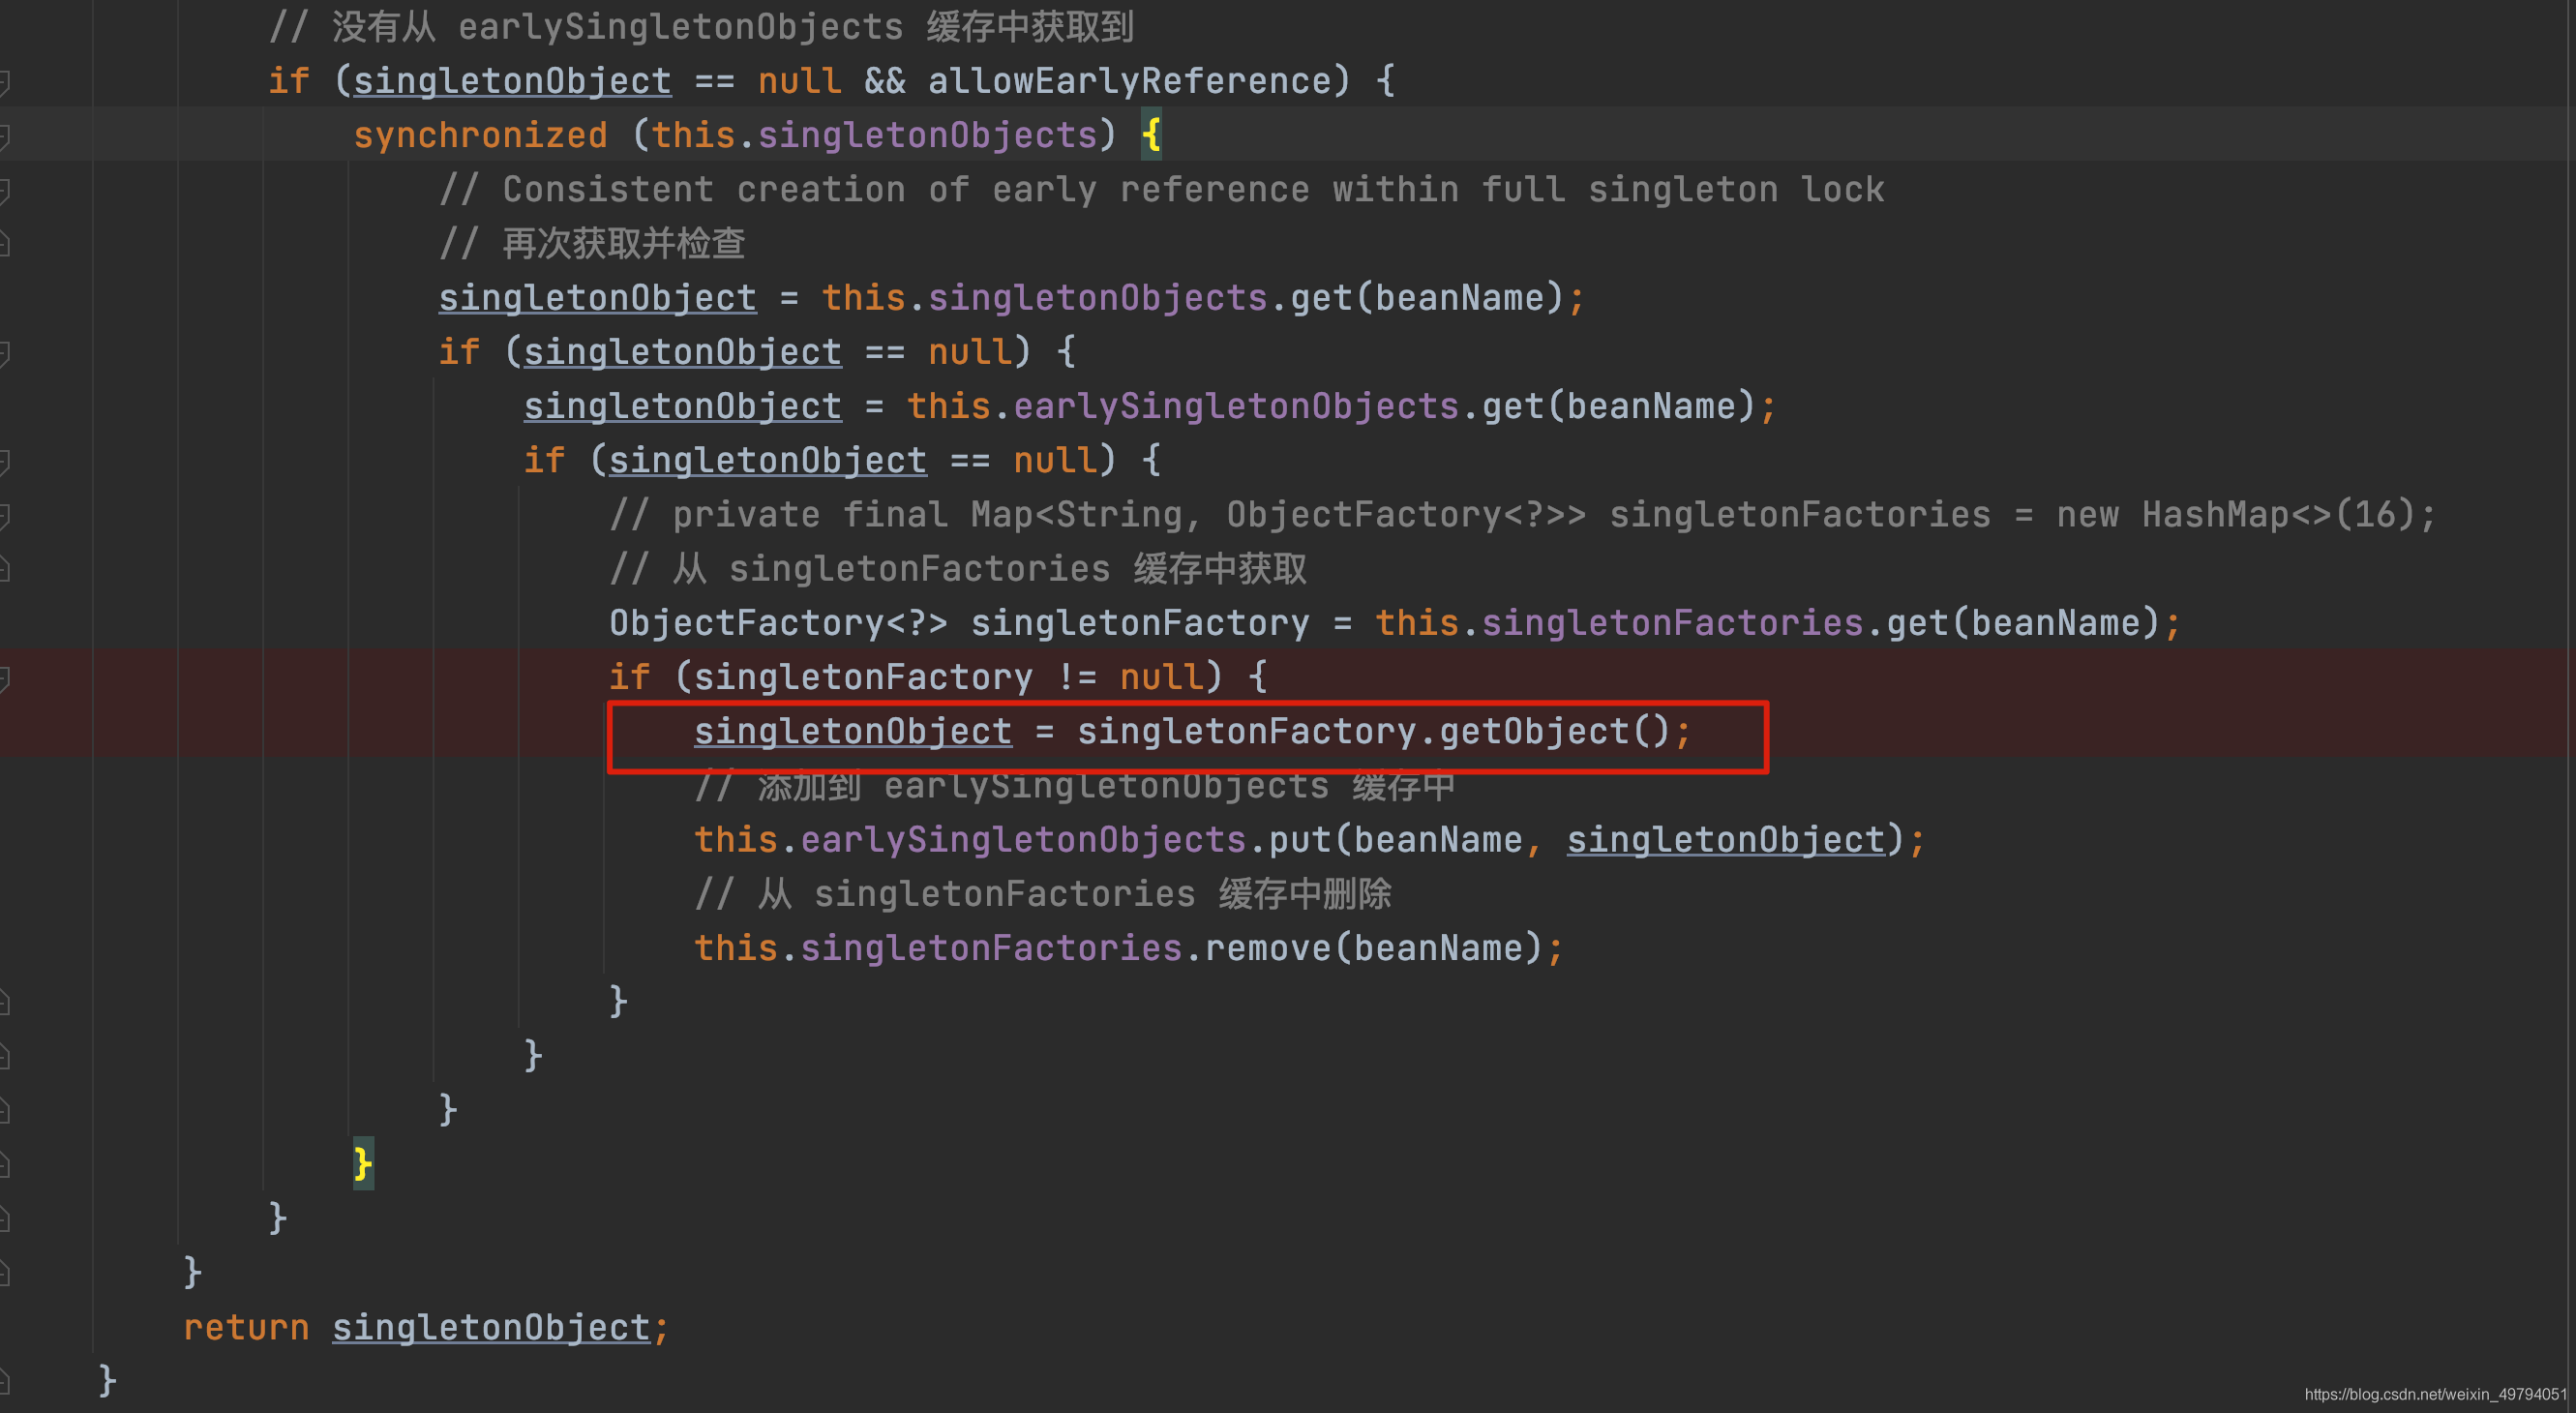The width and height of the screenshot is (2576, 1413).
Task: Click the singletonFactory.getObject() line
Action: [1200, 731]
